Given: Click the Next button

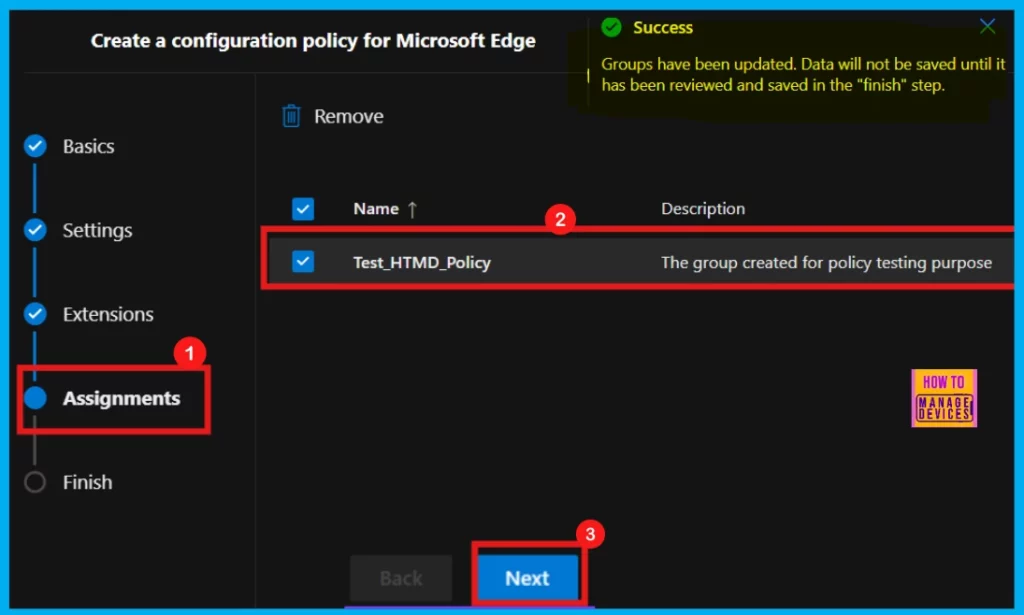Looking at the screenshot, I should click(528, 578).
